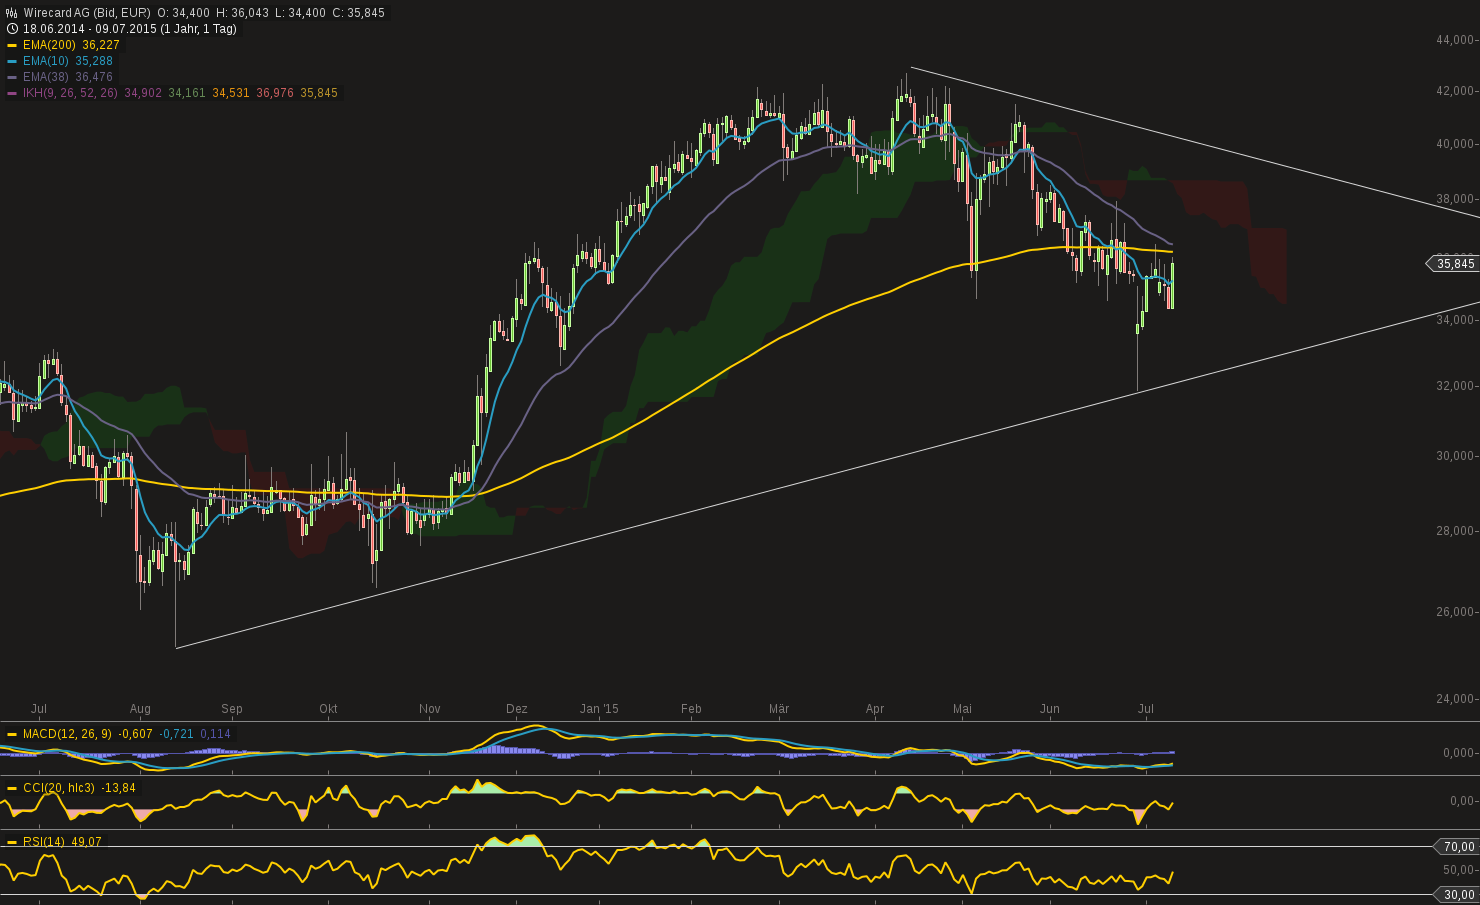Click the 30,000 price axis label
Viewport: 1480px width, 905px height.
tap(1456, 456)
